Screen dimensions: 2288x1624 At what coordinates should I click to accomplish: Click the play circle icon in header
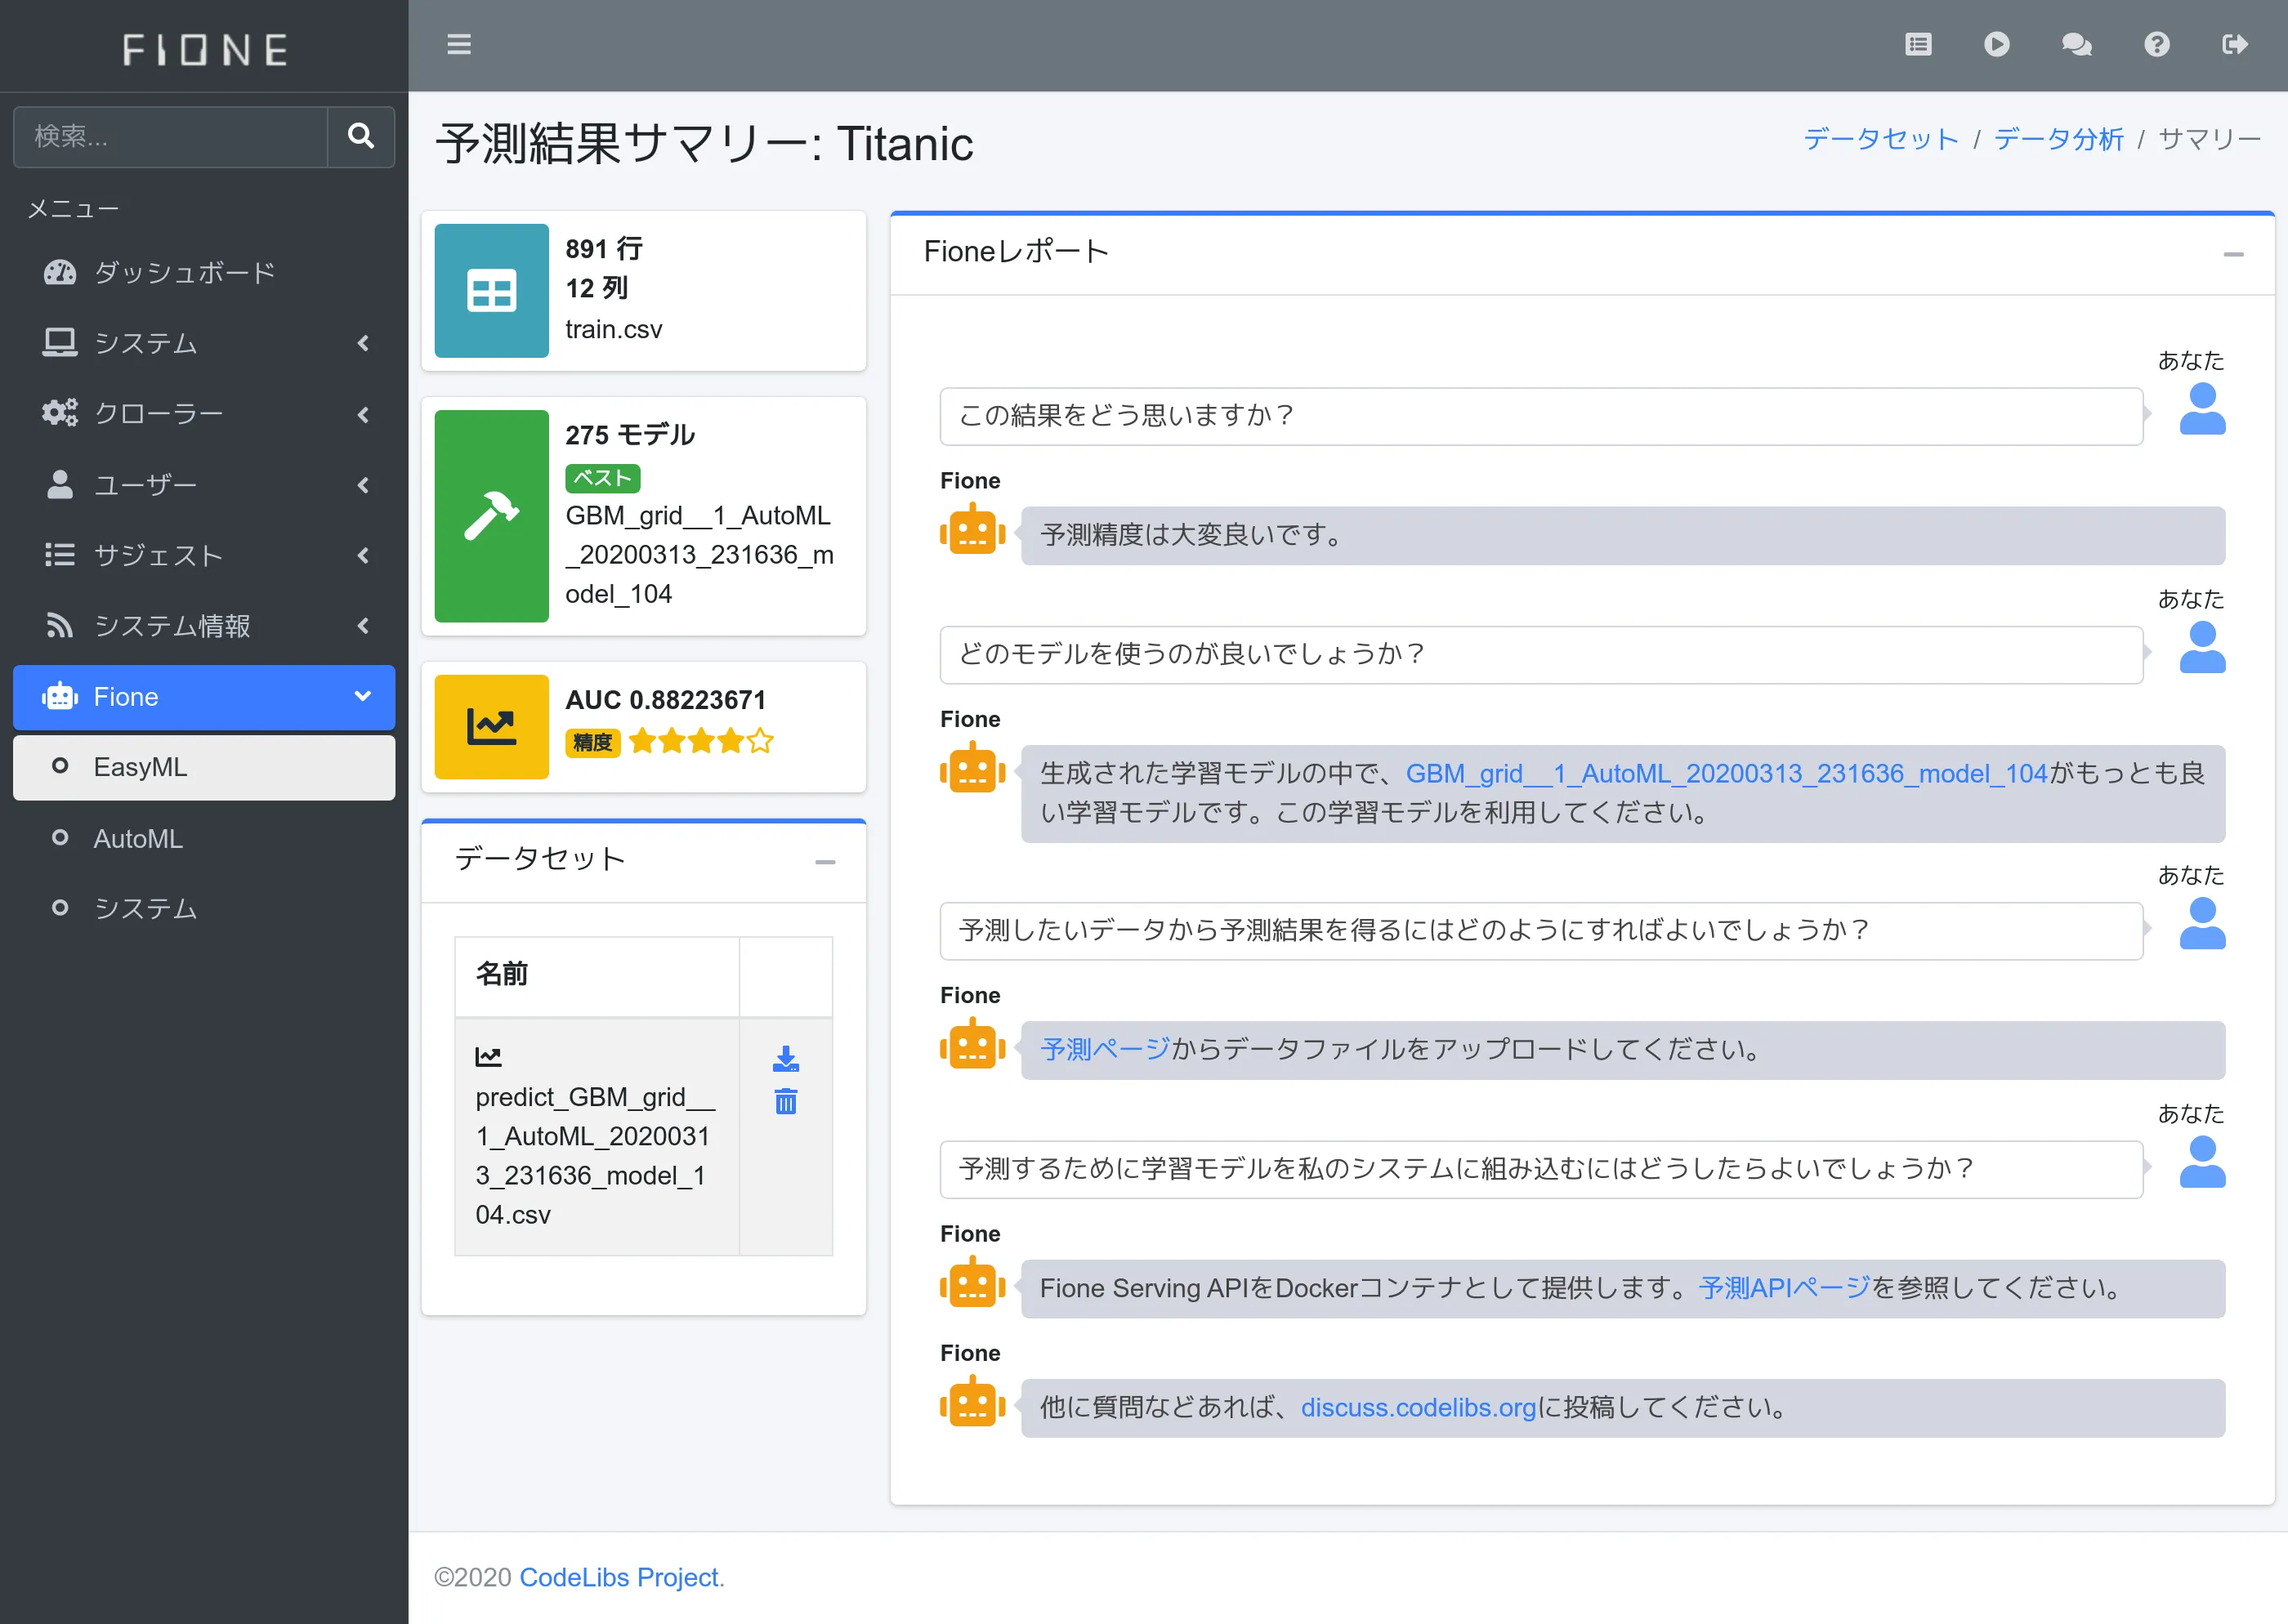point(1997,45)
